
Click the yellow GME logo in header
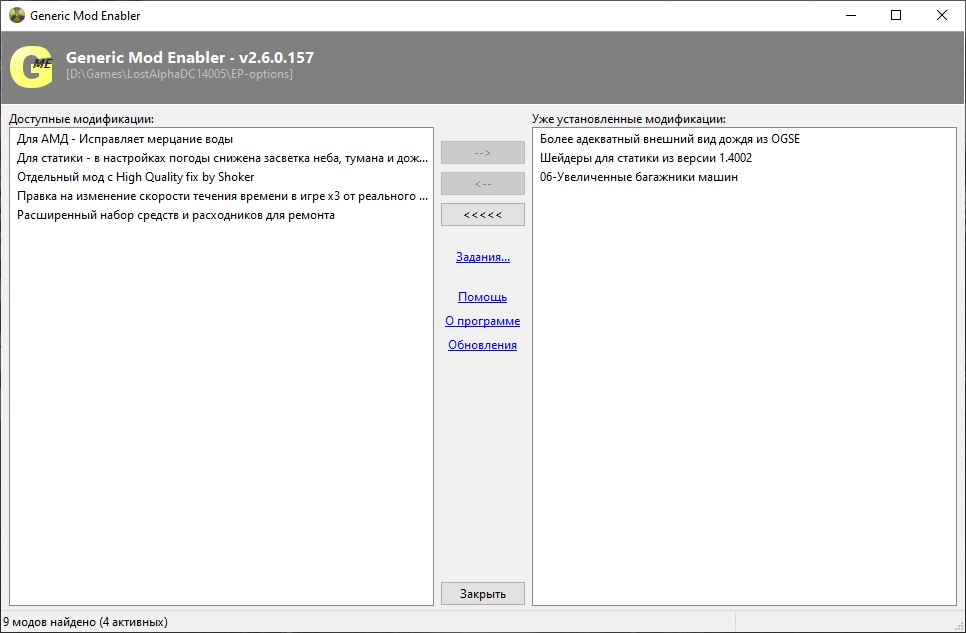coord(31,67)
